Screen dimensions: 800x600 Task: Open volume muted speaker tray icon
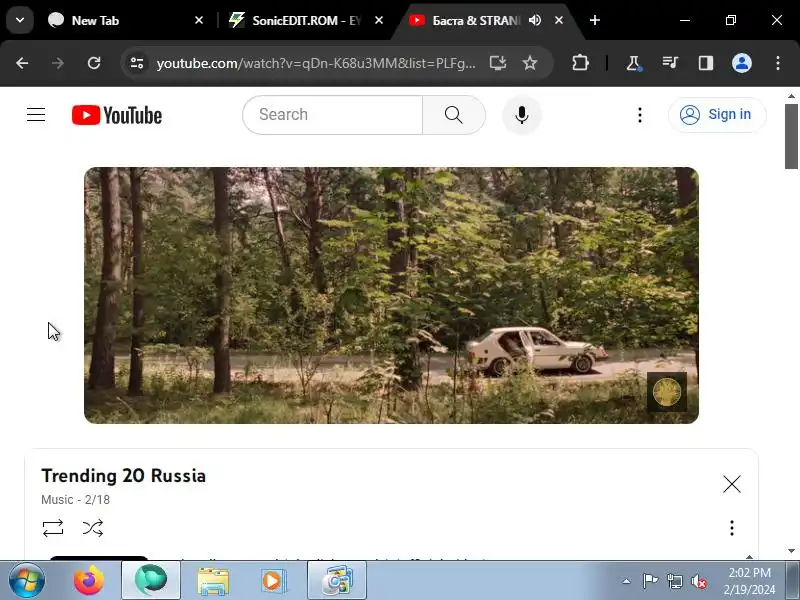(x=698, y=581)
